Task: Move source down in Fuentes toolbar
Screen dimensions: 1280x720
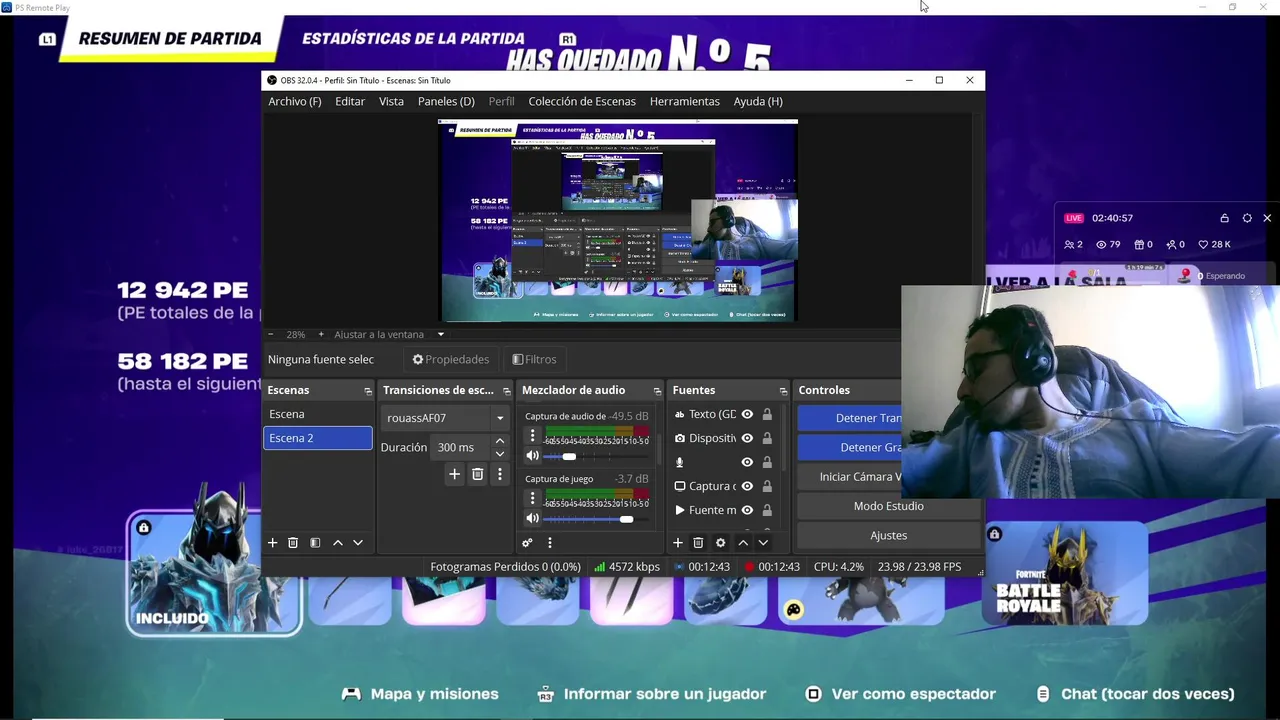Action: (763, 542)
